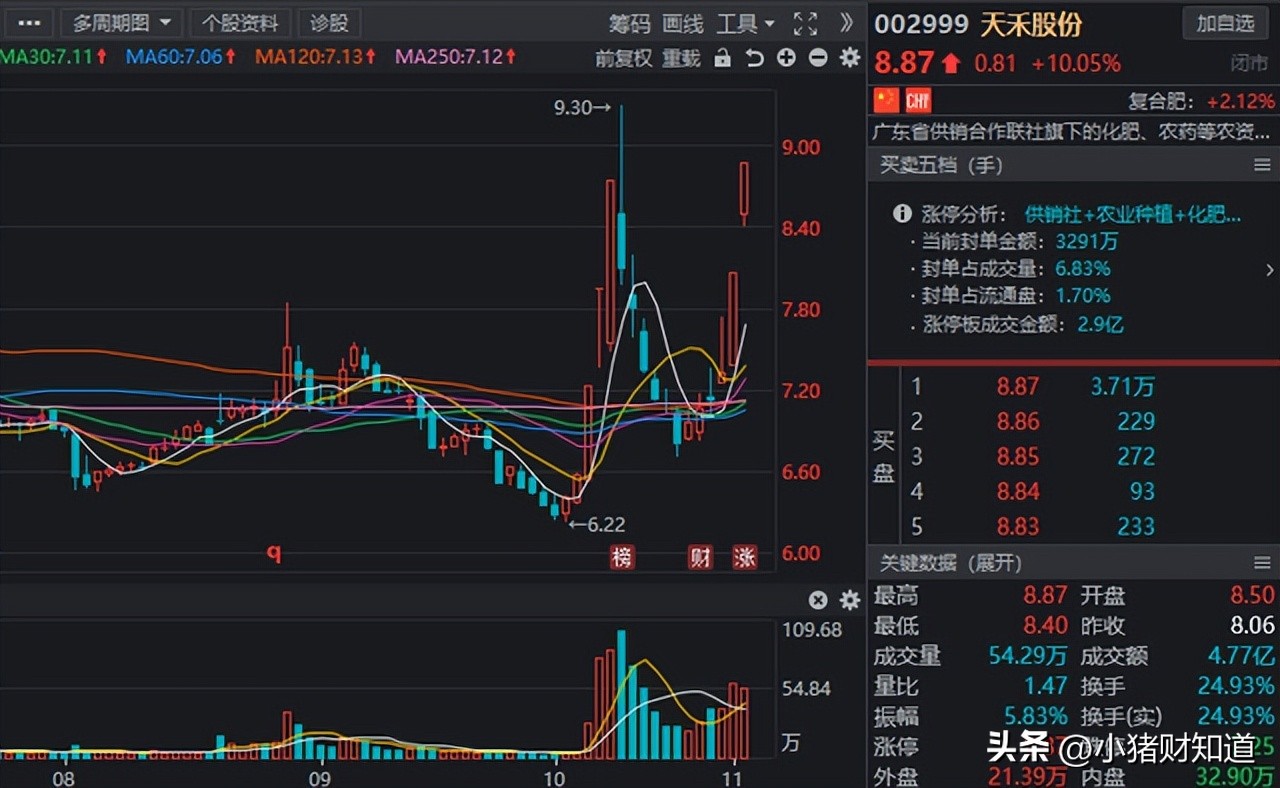
Task: Open the 买卖五档 panel hamburger menu icon
Action: coord(1263,165)
